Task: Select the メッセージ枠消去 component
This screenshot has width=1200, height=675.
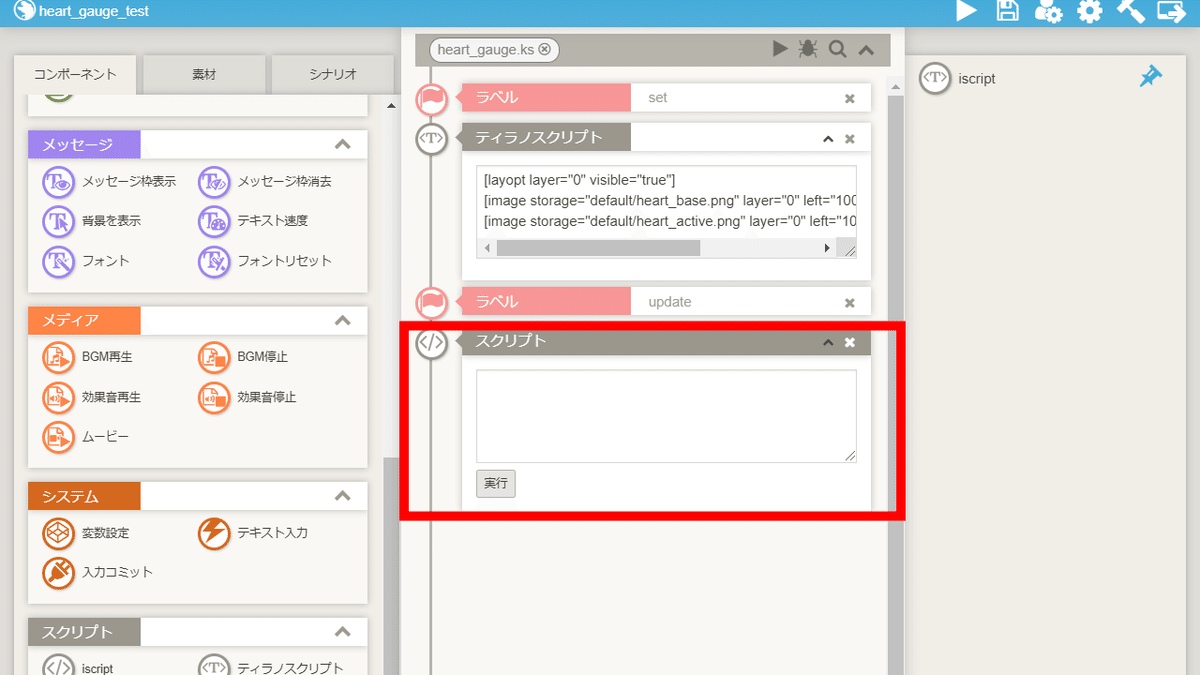Action: pyautogui.click(x=265, y=182)
